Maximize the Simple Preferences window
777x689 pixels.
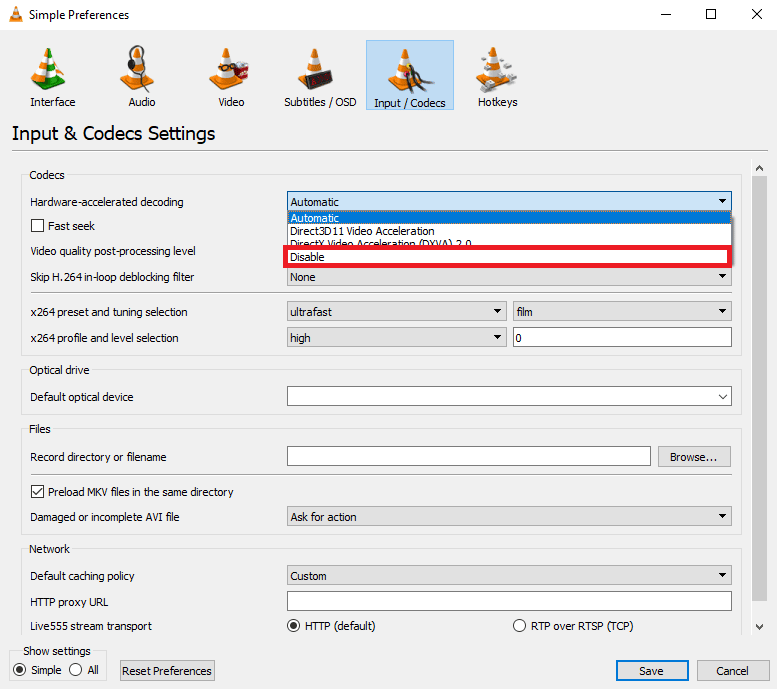click(x=711, y=14)
